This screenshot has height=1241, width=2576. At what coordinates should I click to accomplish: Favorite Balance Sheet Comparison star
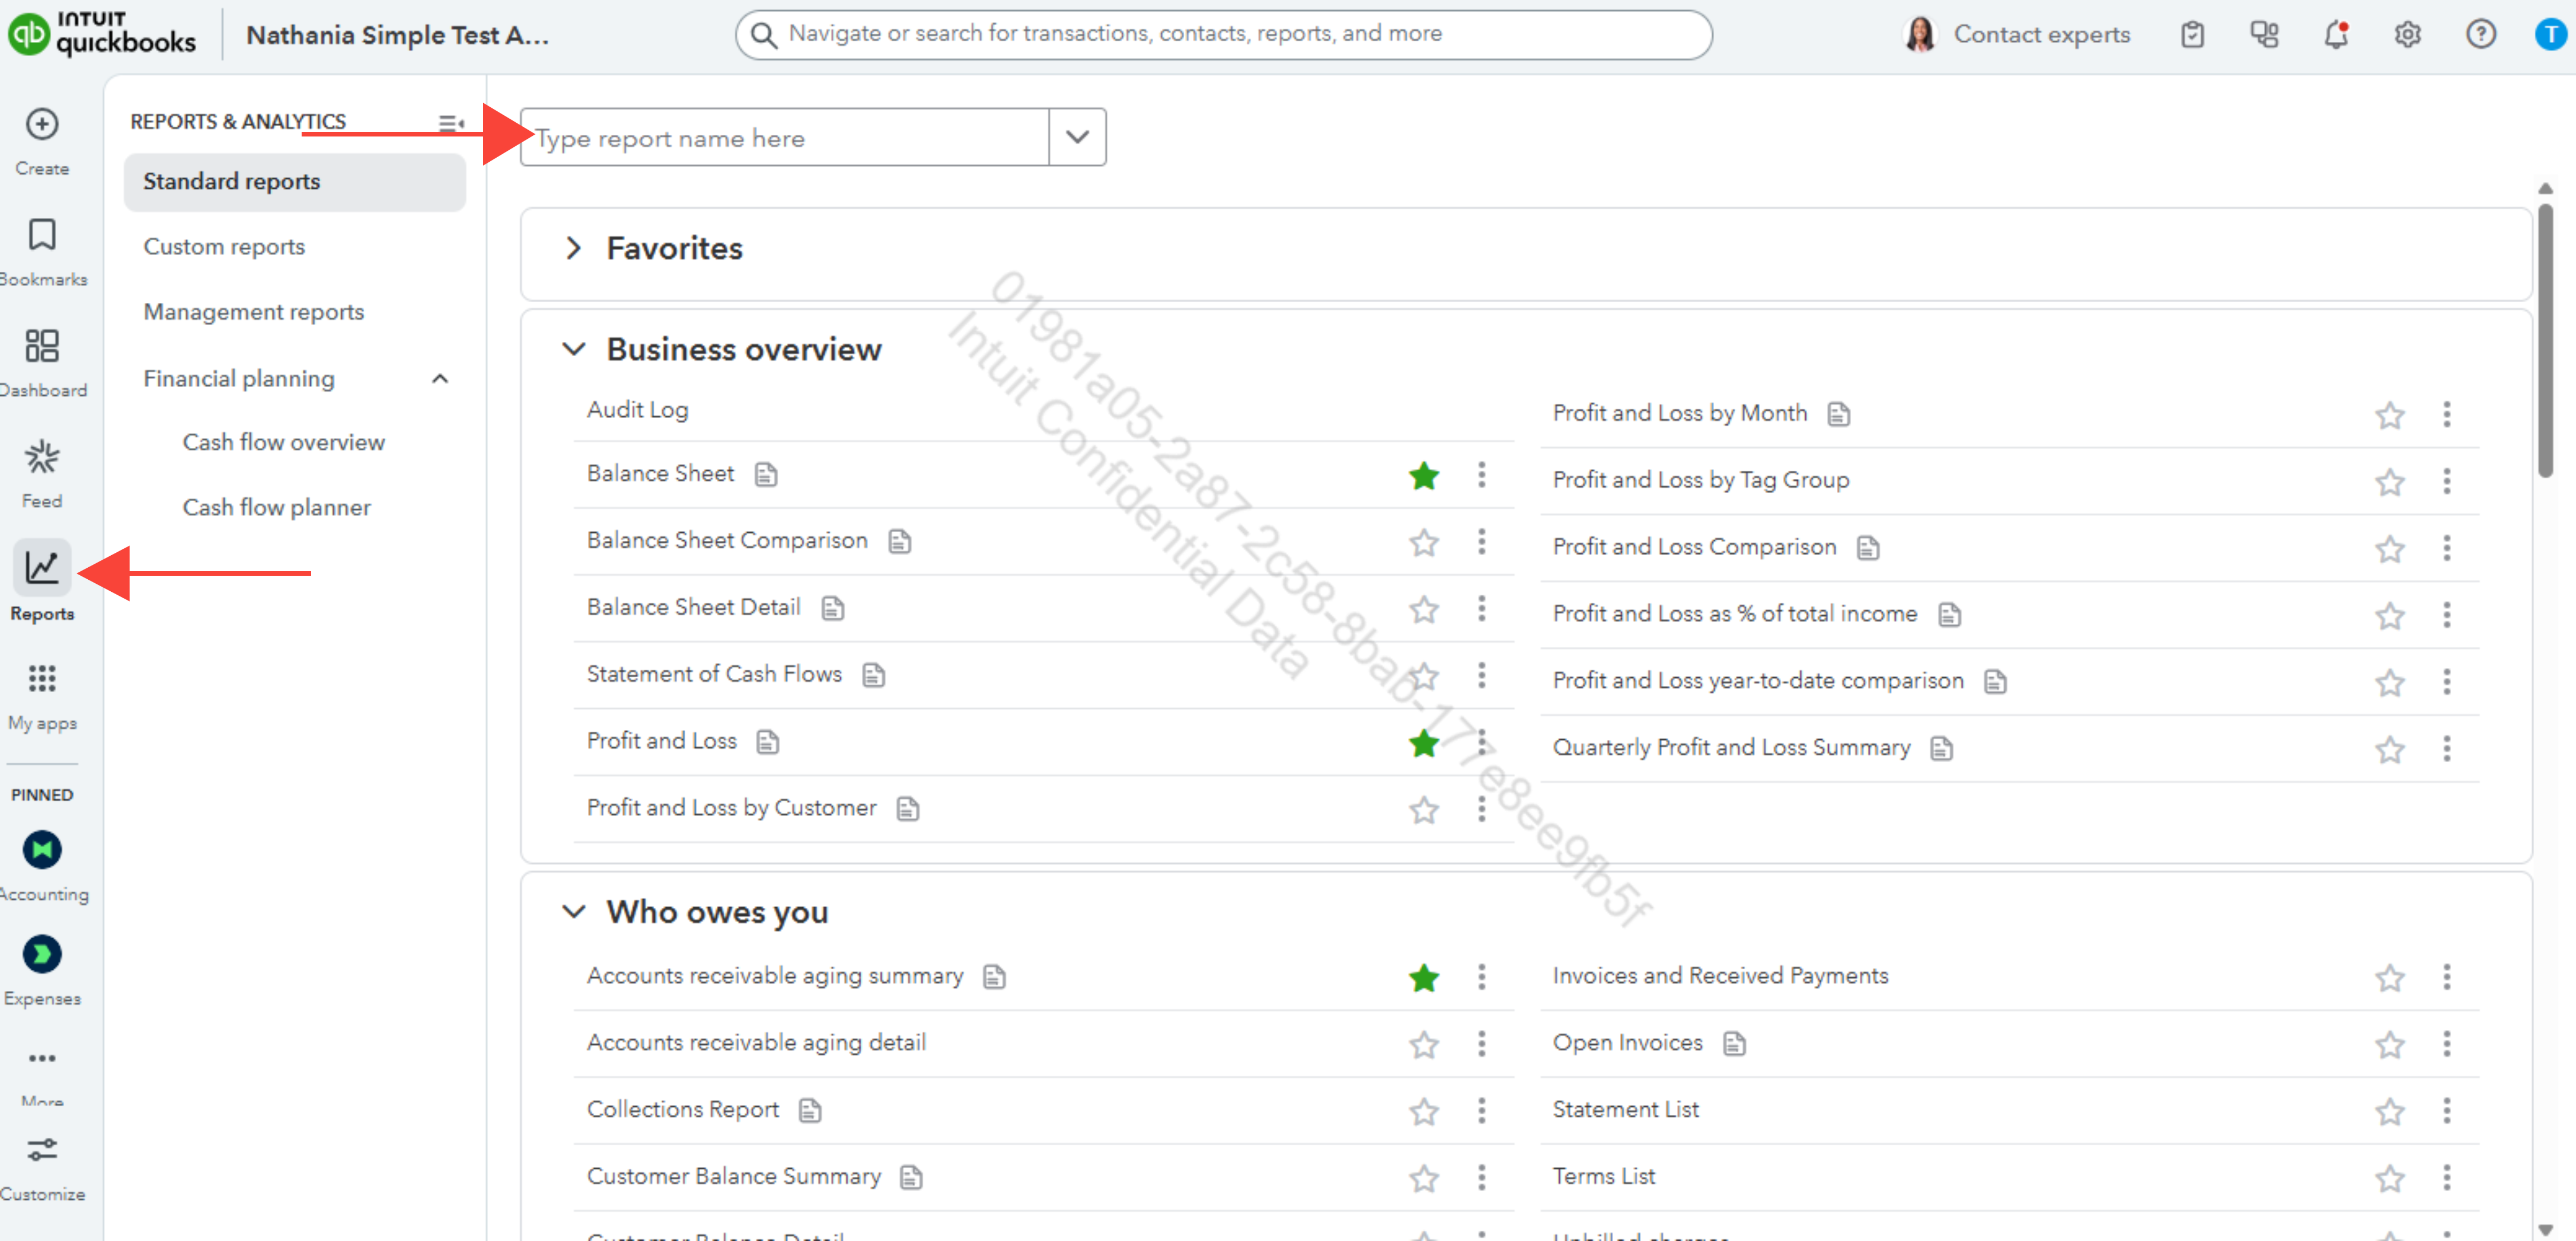coord(1424,543)
